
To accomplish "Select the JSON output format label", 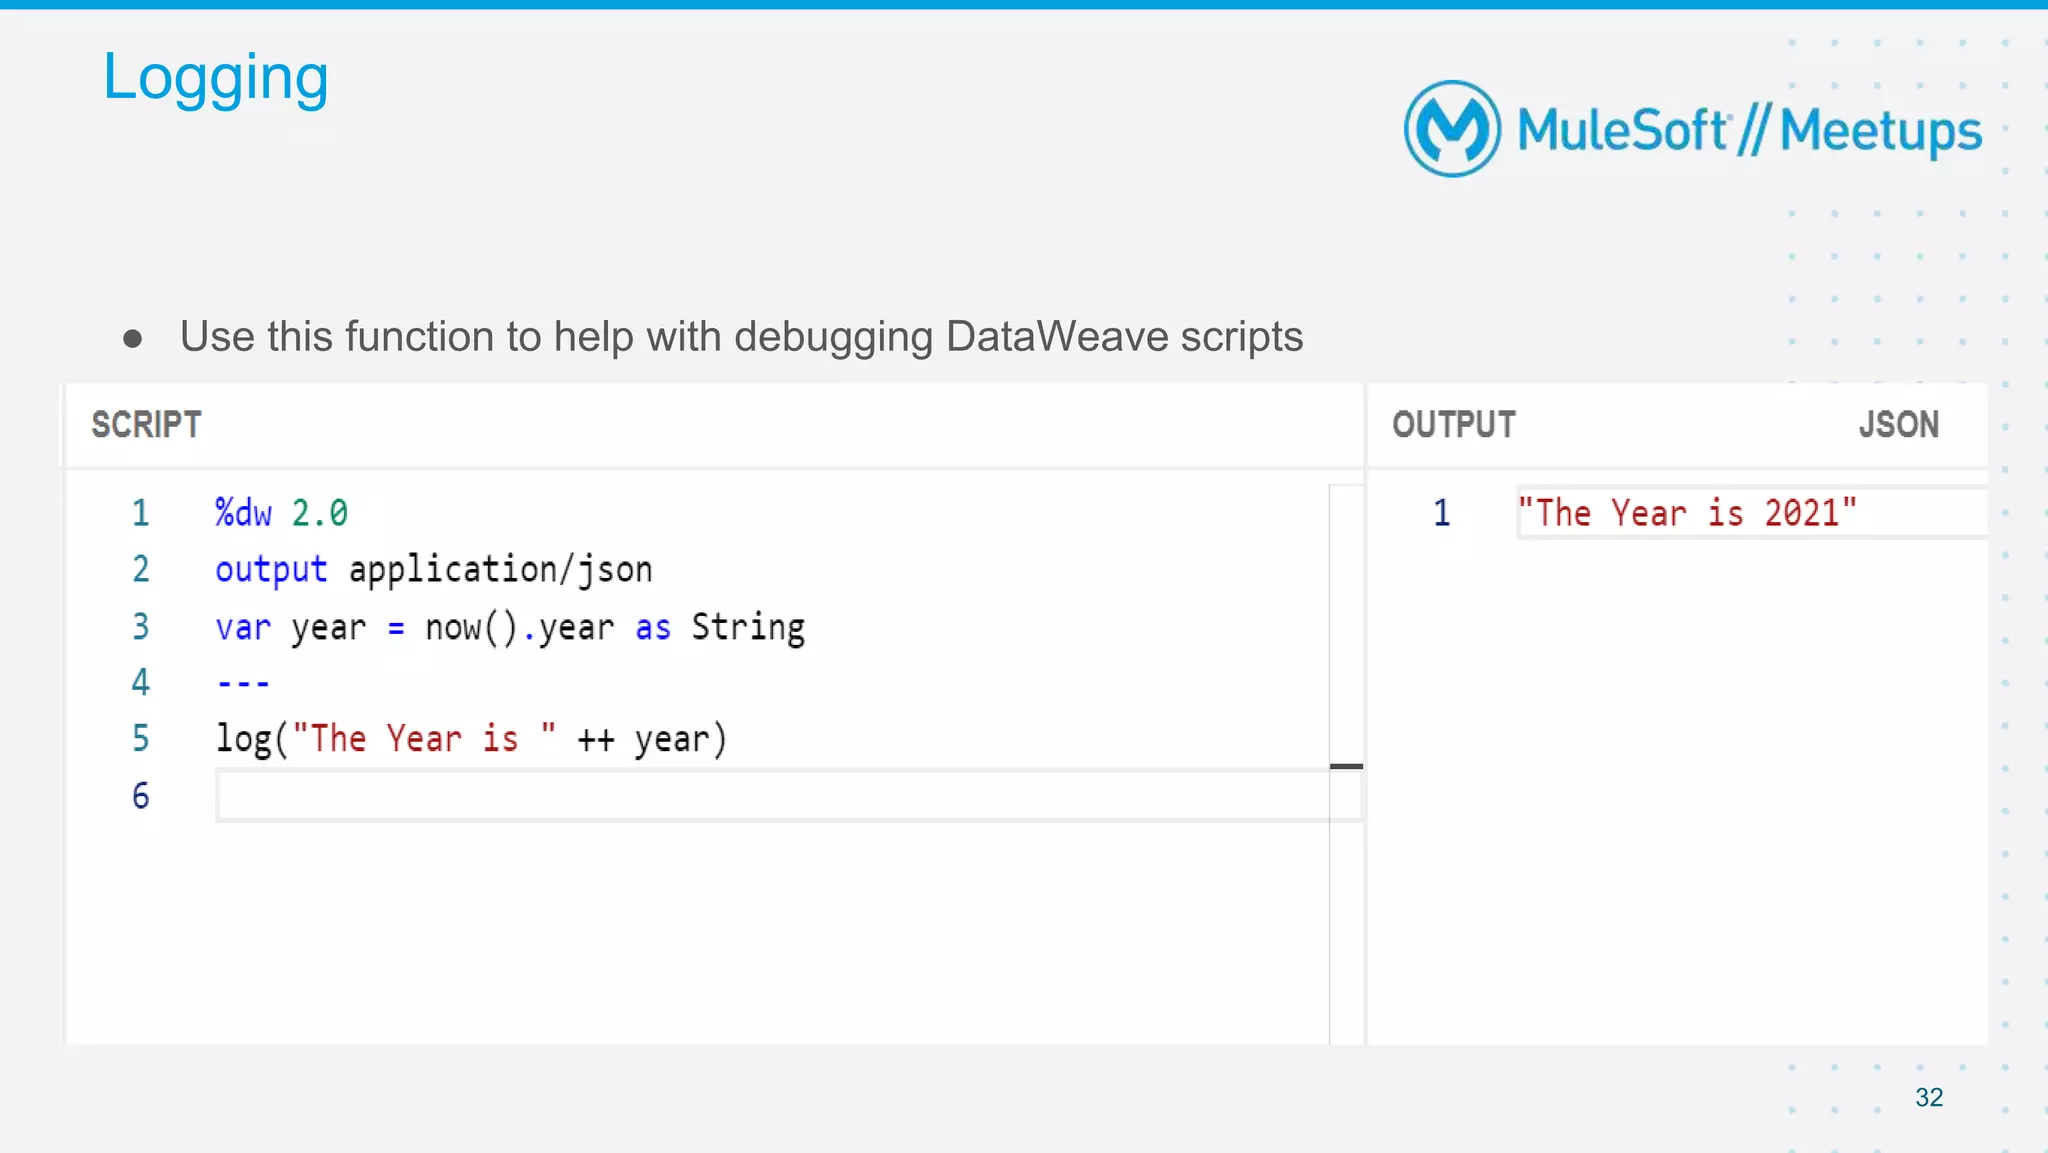I will (1898, 425).
